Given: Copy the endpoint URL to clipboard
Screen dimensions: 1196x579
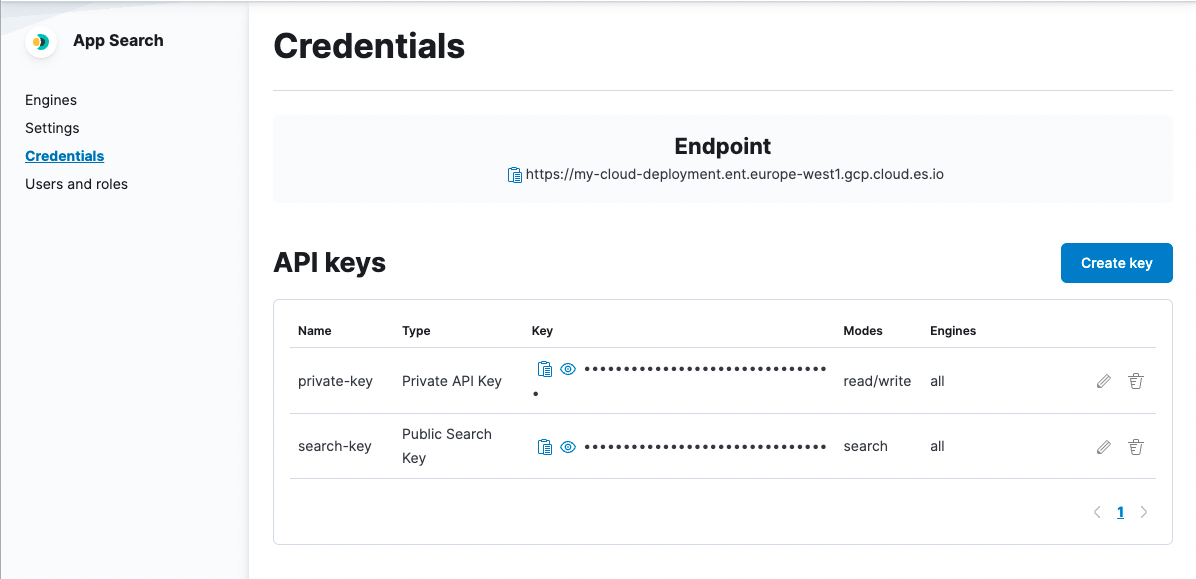Looking at the screenshot, I should (515, 175).
